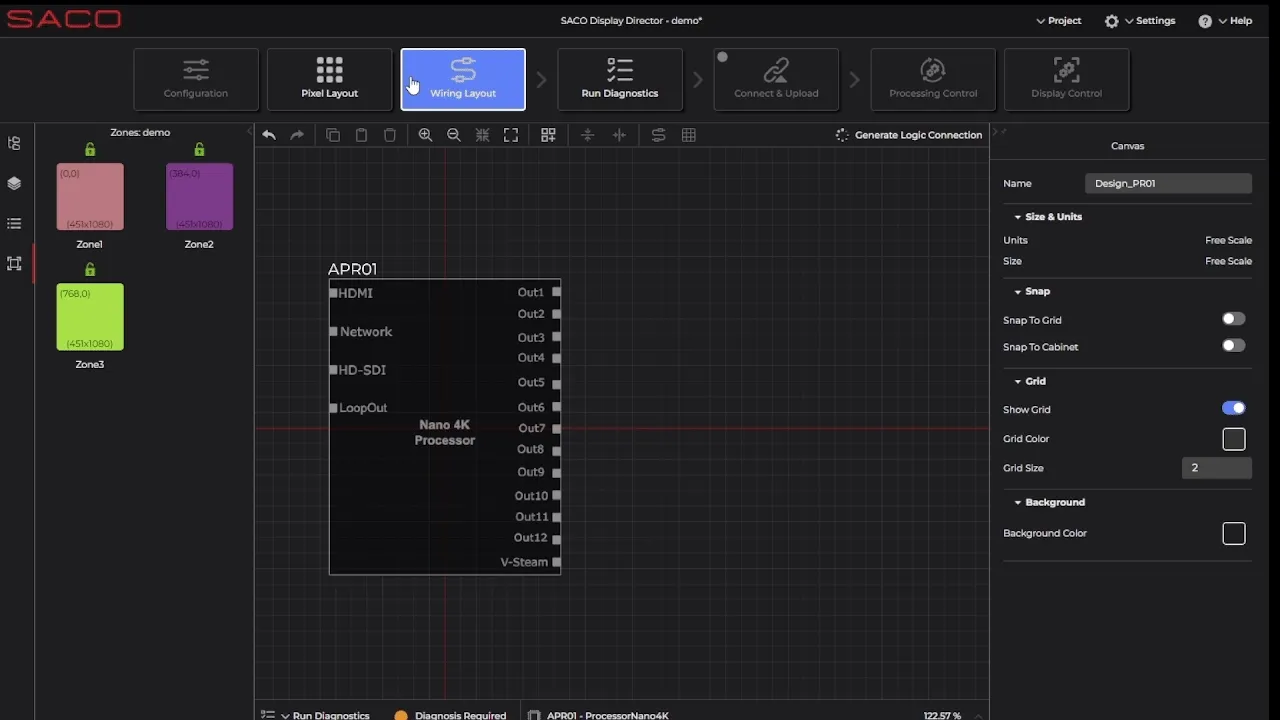Image resolution: width=1280 pixels, height=720 pixels.
Task: Select the Paste icon on the toolbar
Action: tap(361, 135)
